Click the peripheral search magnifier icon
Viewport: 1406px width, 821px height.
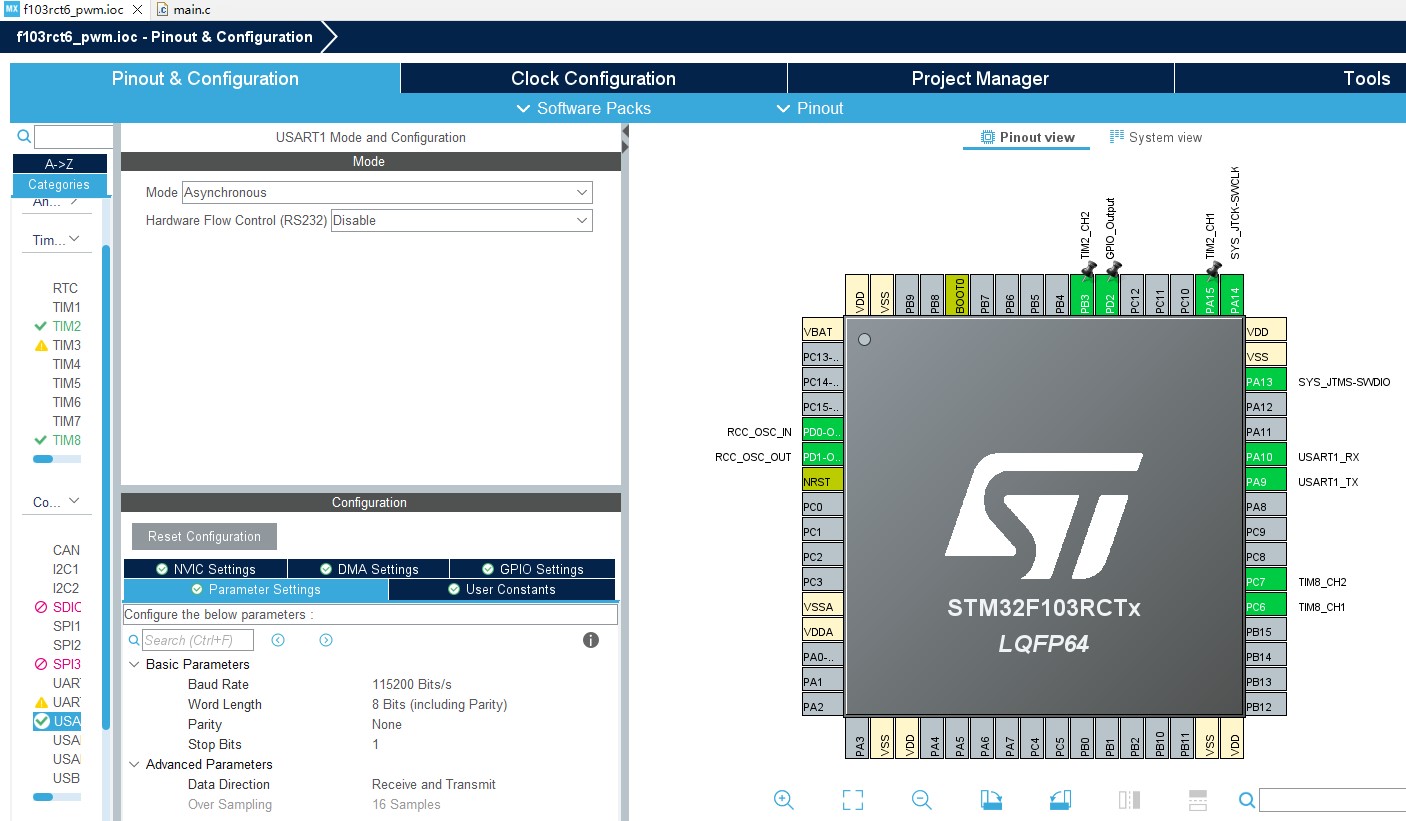[24, 137]
